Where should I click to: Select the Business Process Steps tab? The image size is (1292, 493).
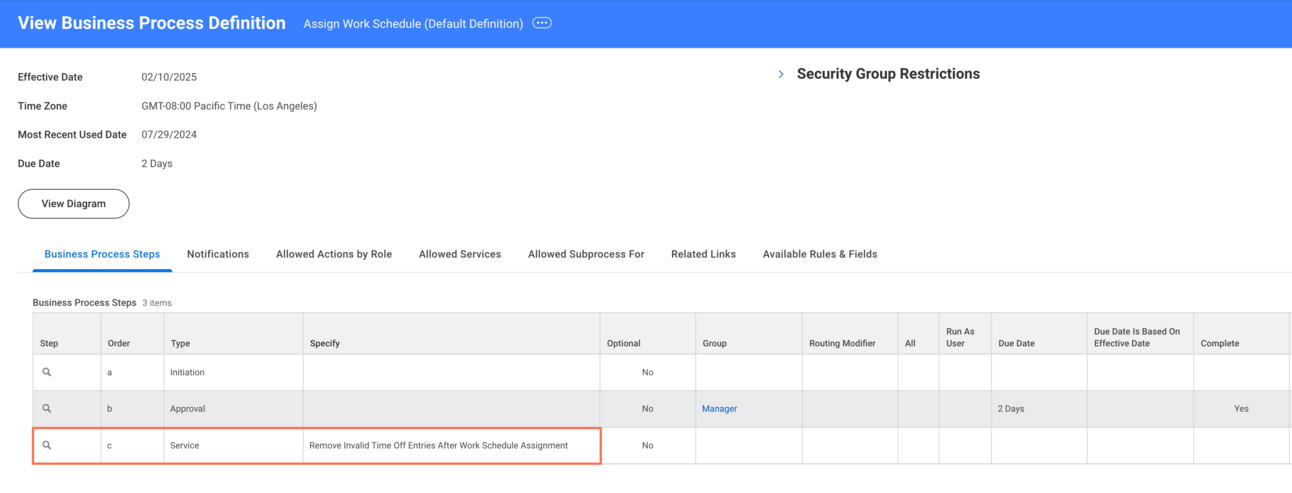point(102,254)
